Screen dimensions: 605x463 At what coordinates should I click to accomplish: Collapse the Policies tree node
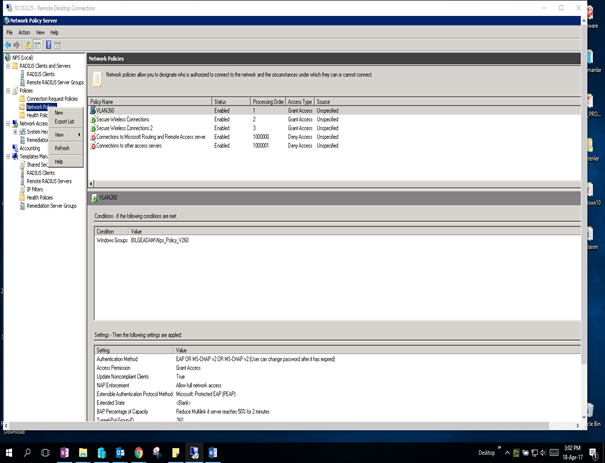(x=8, y=91)
